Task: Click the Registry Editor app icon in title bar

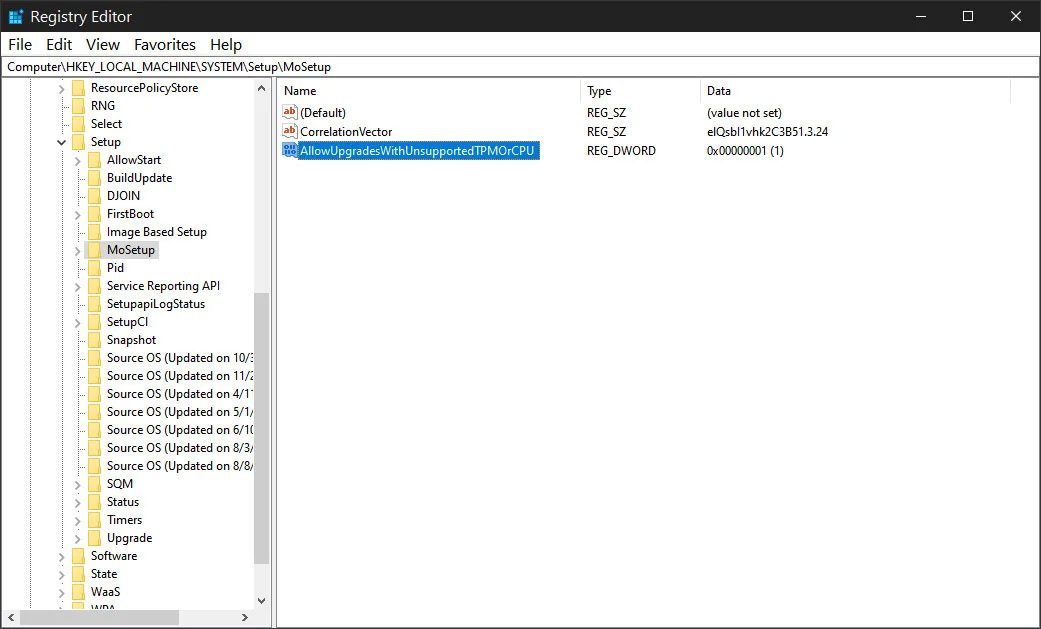Action: click(x=16, y=16)
